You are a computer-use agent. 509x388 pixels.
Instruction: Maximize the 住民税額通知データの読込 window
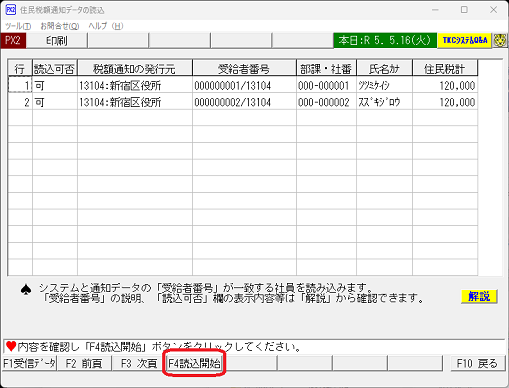tap(464, 10)
